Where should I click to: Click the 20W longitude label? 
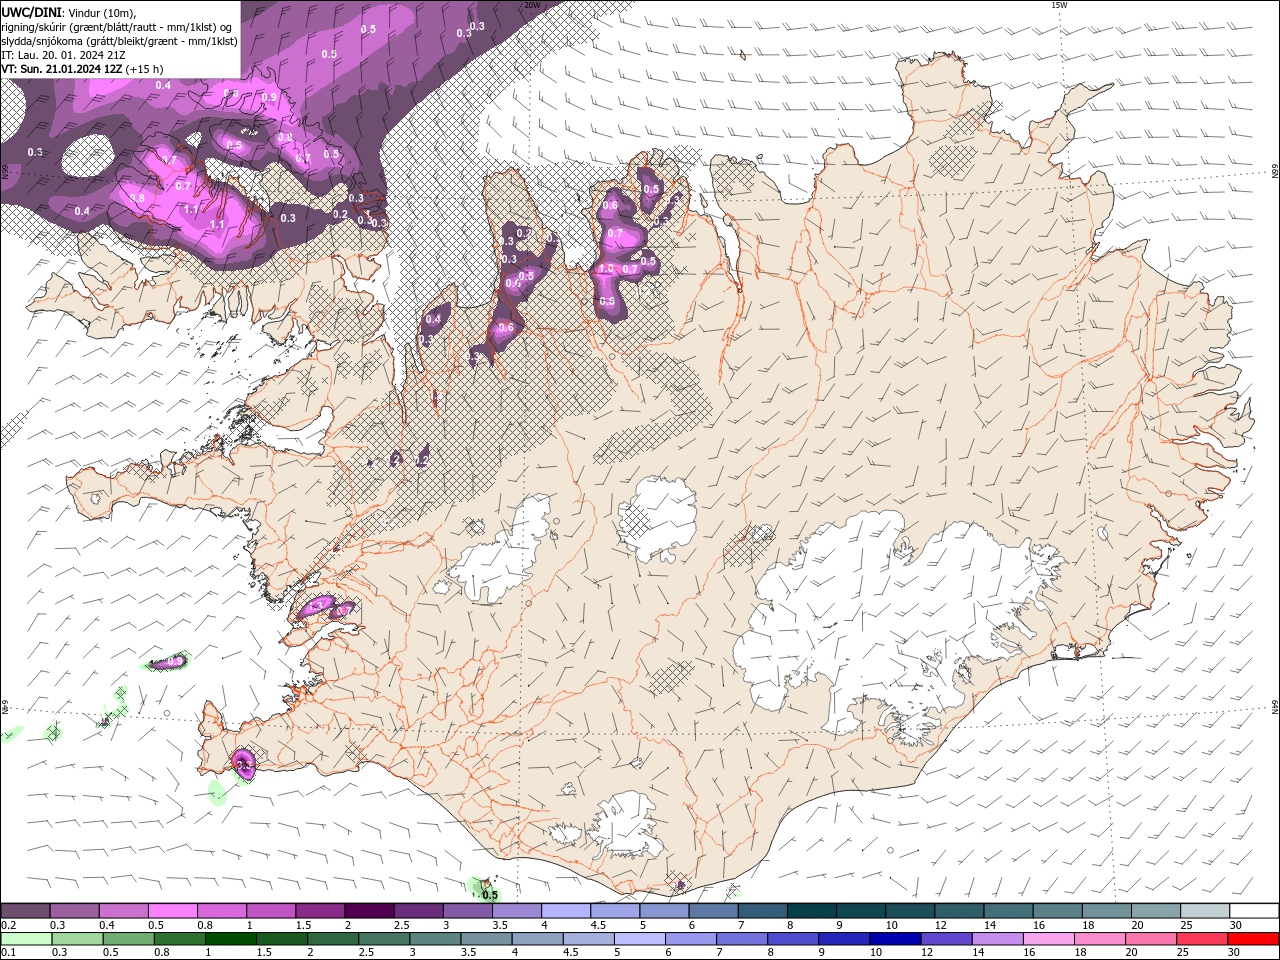(x=532, y=5)
